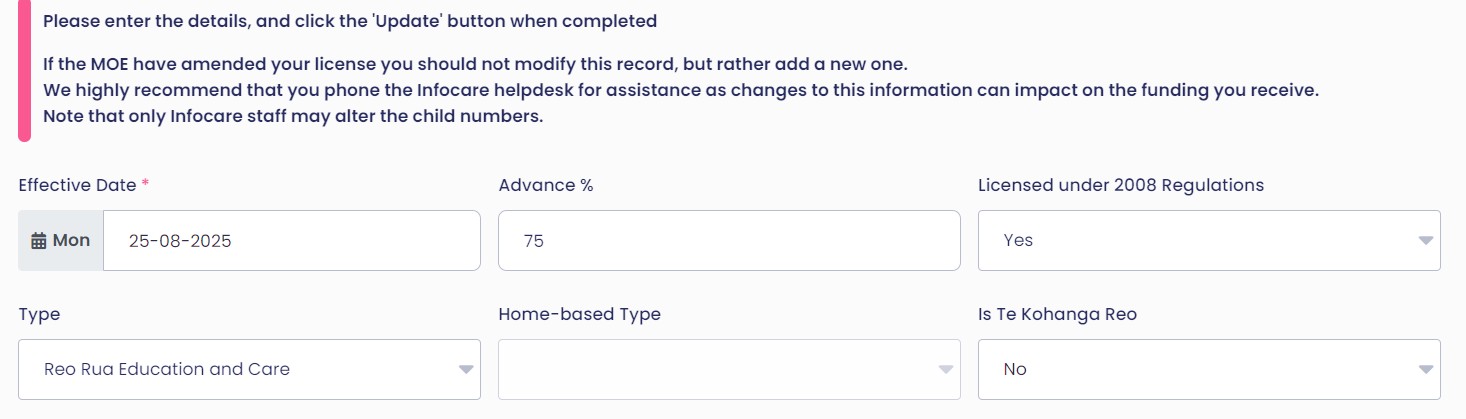Click the pink notice bar beside the instructions
Screen dimensions: 1466x419
(25, 70)
